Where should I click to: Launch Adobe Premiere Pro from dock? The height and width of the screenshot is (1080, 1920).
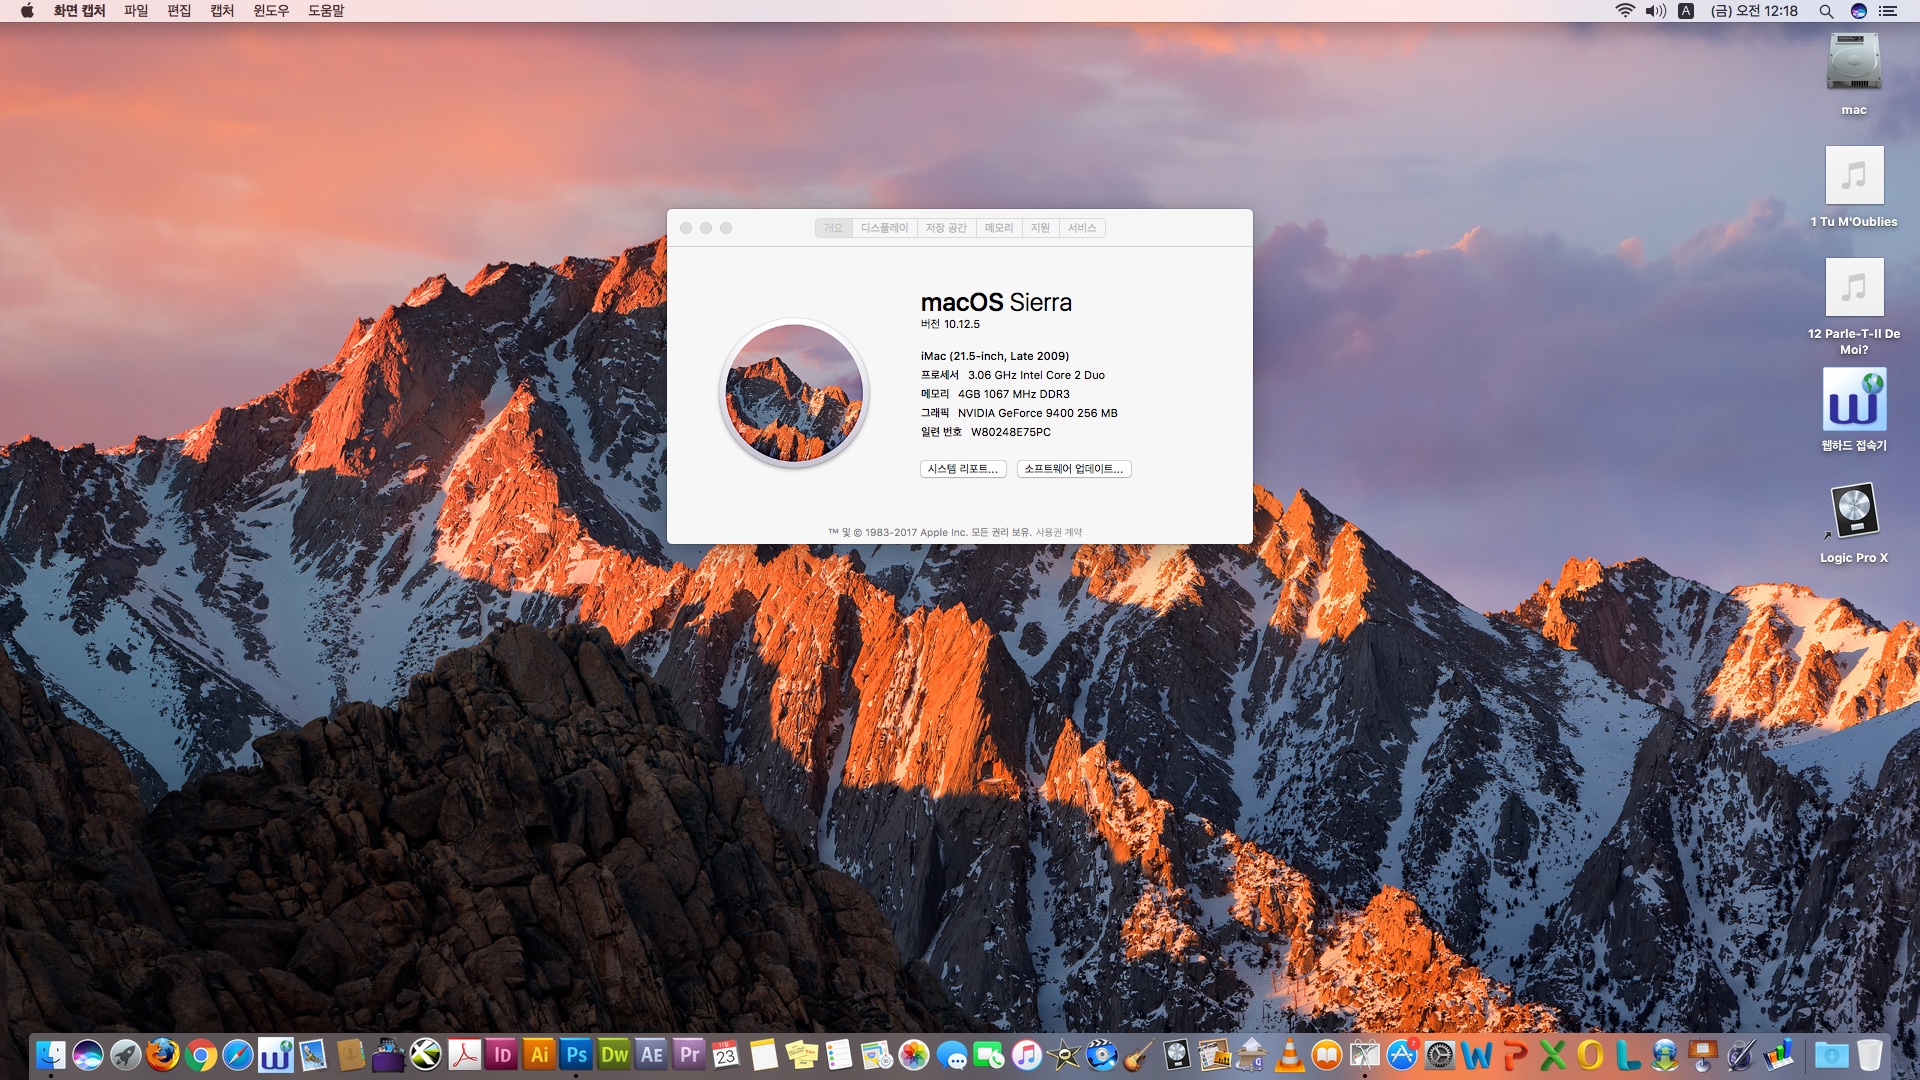[x=690, y=1055]
